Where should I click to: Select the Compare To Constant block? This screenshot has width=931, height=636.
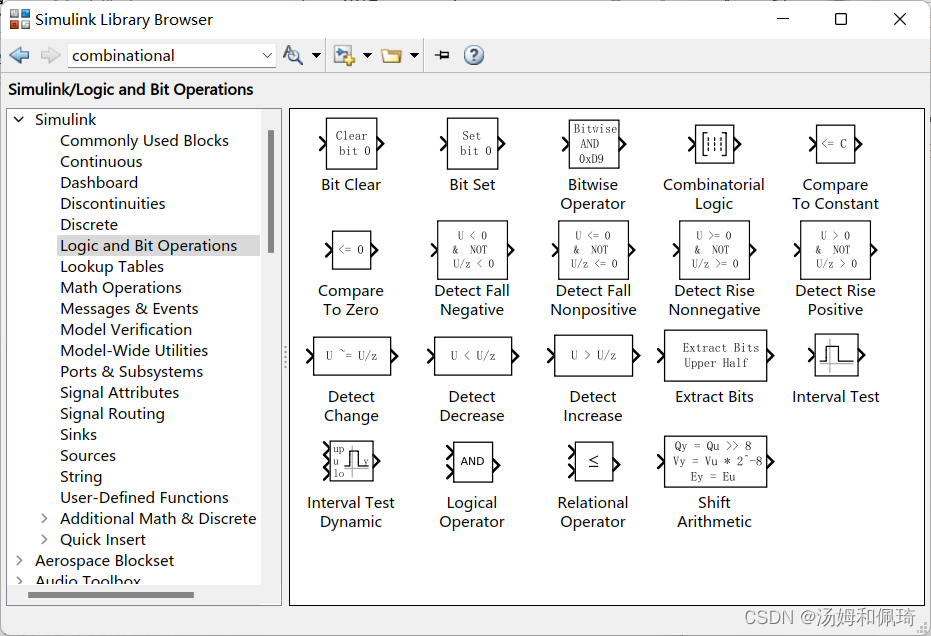(x=835, y=144)
